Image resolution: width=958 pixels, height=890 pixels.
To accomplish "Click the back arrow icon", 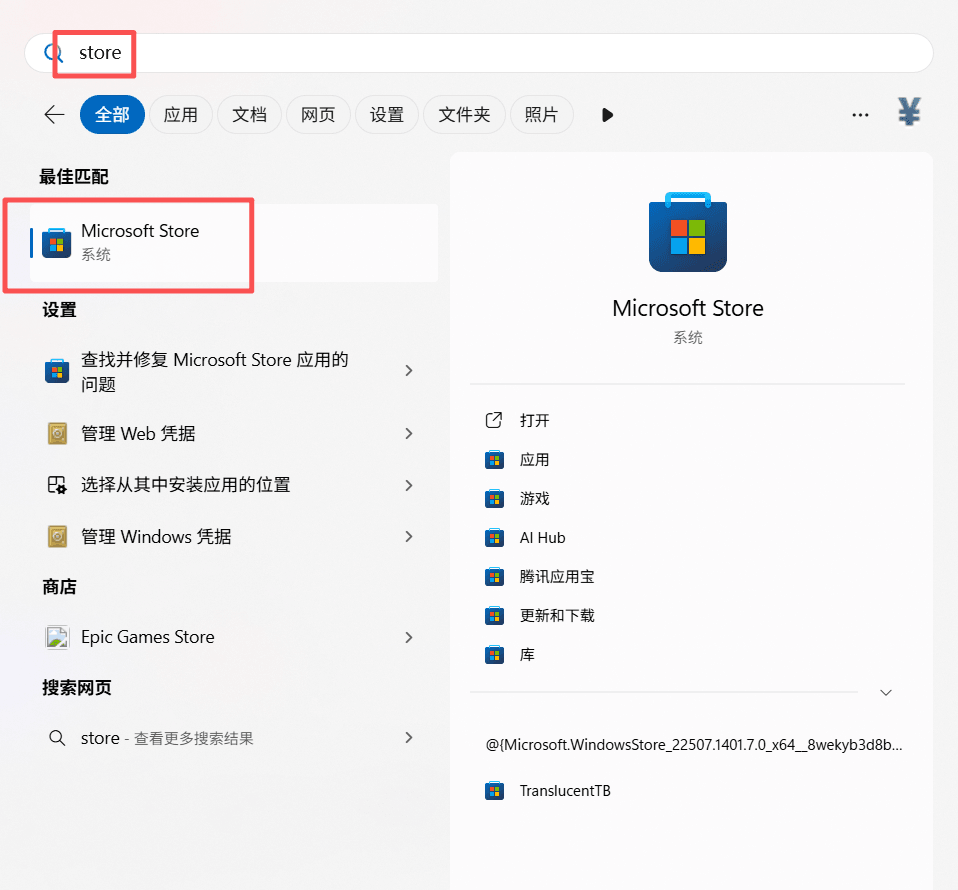I will [x=54, y=115].
